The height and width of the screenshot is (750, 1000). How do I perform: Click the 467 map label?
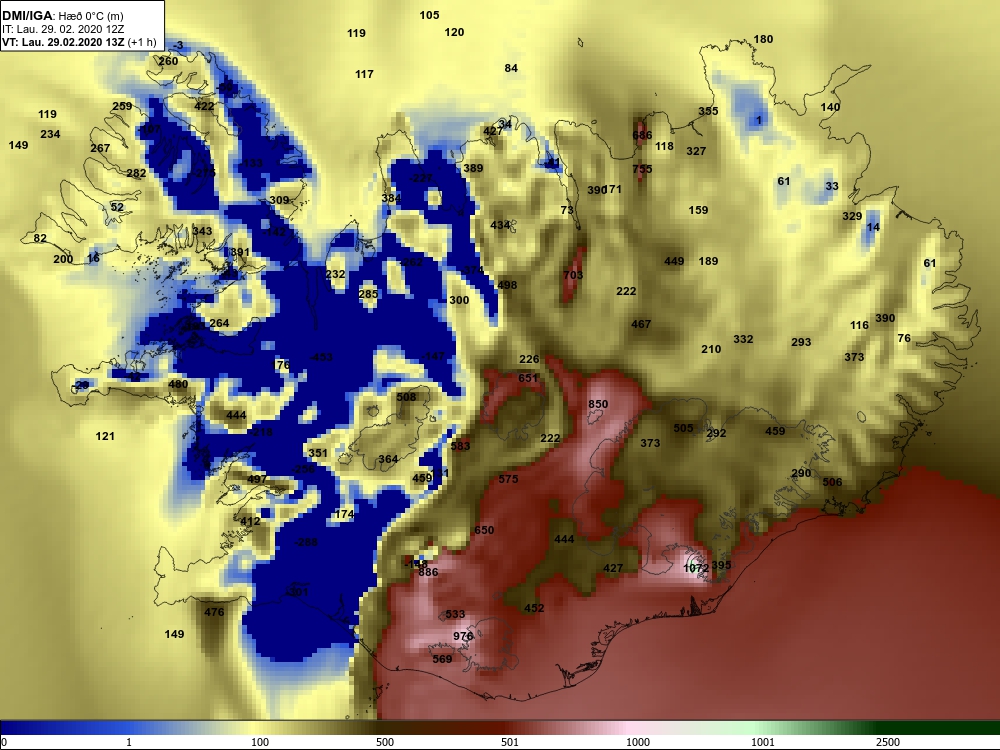[641, 324]
